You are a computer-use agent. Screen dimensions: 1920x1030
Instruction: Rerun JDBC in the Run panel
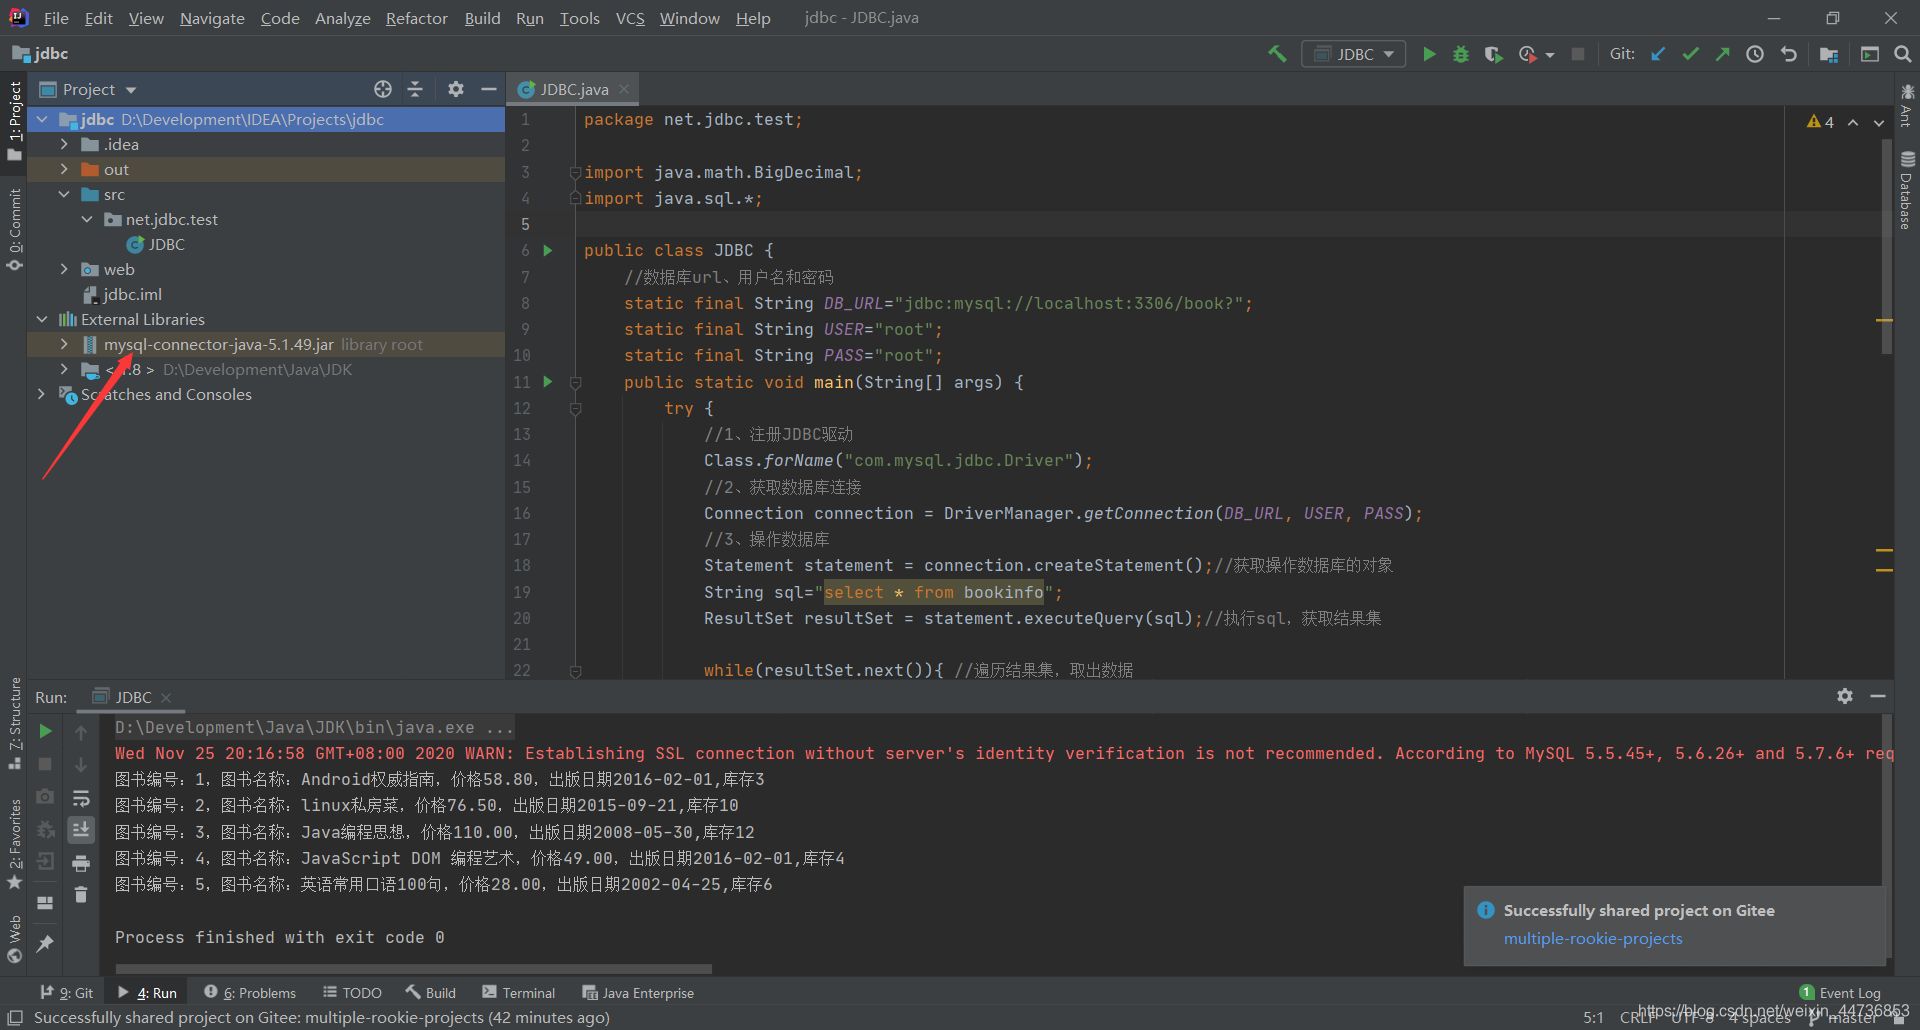coord(45,731)
